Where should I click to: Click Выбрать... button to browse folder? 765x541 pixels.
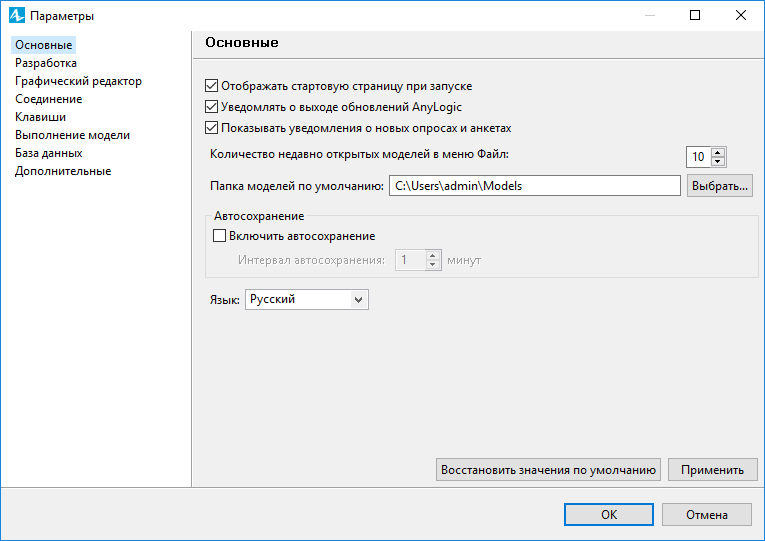[x=720, y=186]
